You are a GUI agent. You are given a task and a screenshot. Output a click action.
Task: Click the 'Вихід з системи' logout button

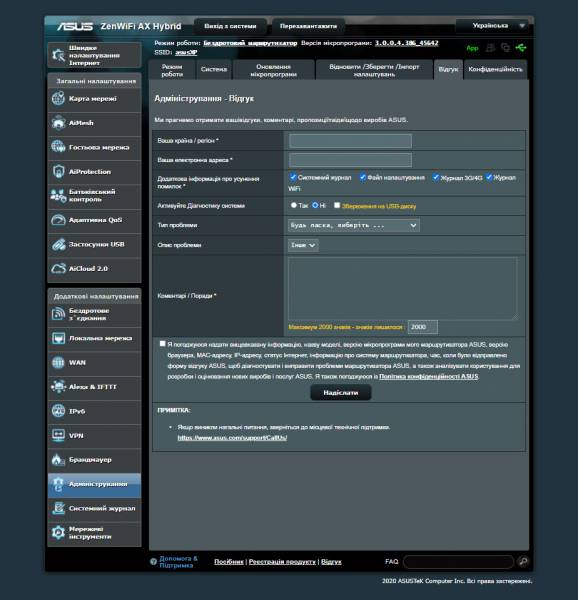tap(230, 26)
